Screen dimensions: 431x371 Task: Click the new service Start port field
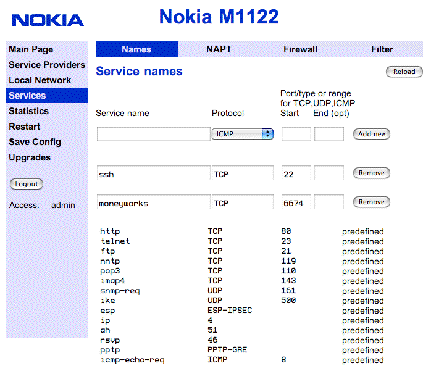[296, 134]
